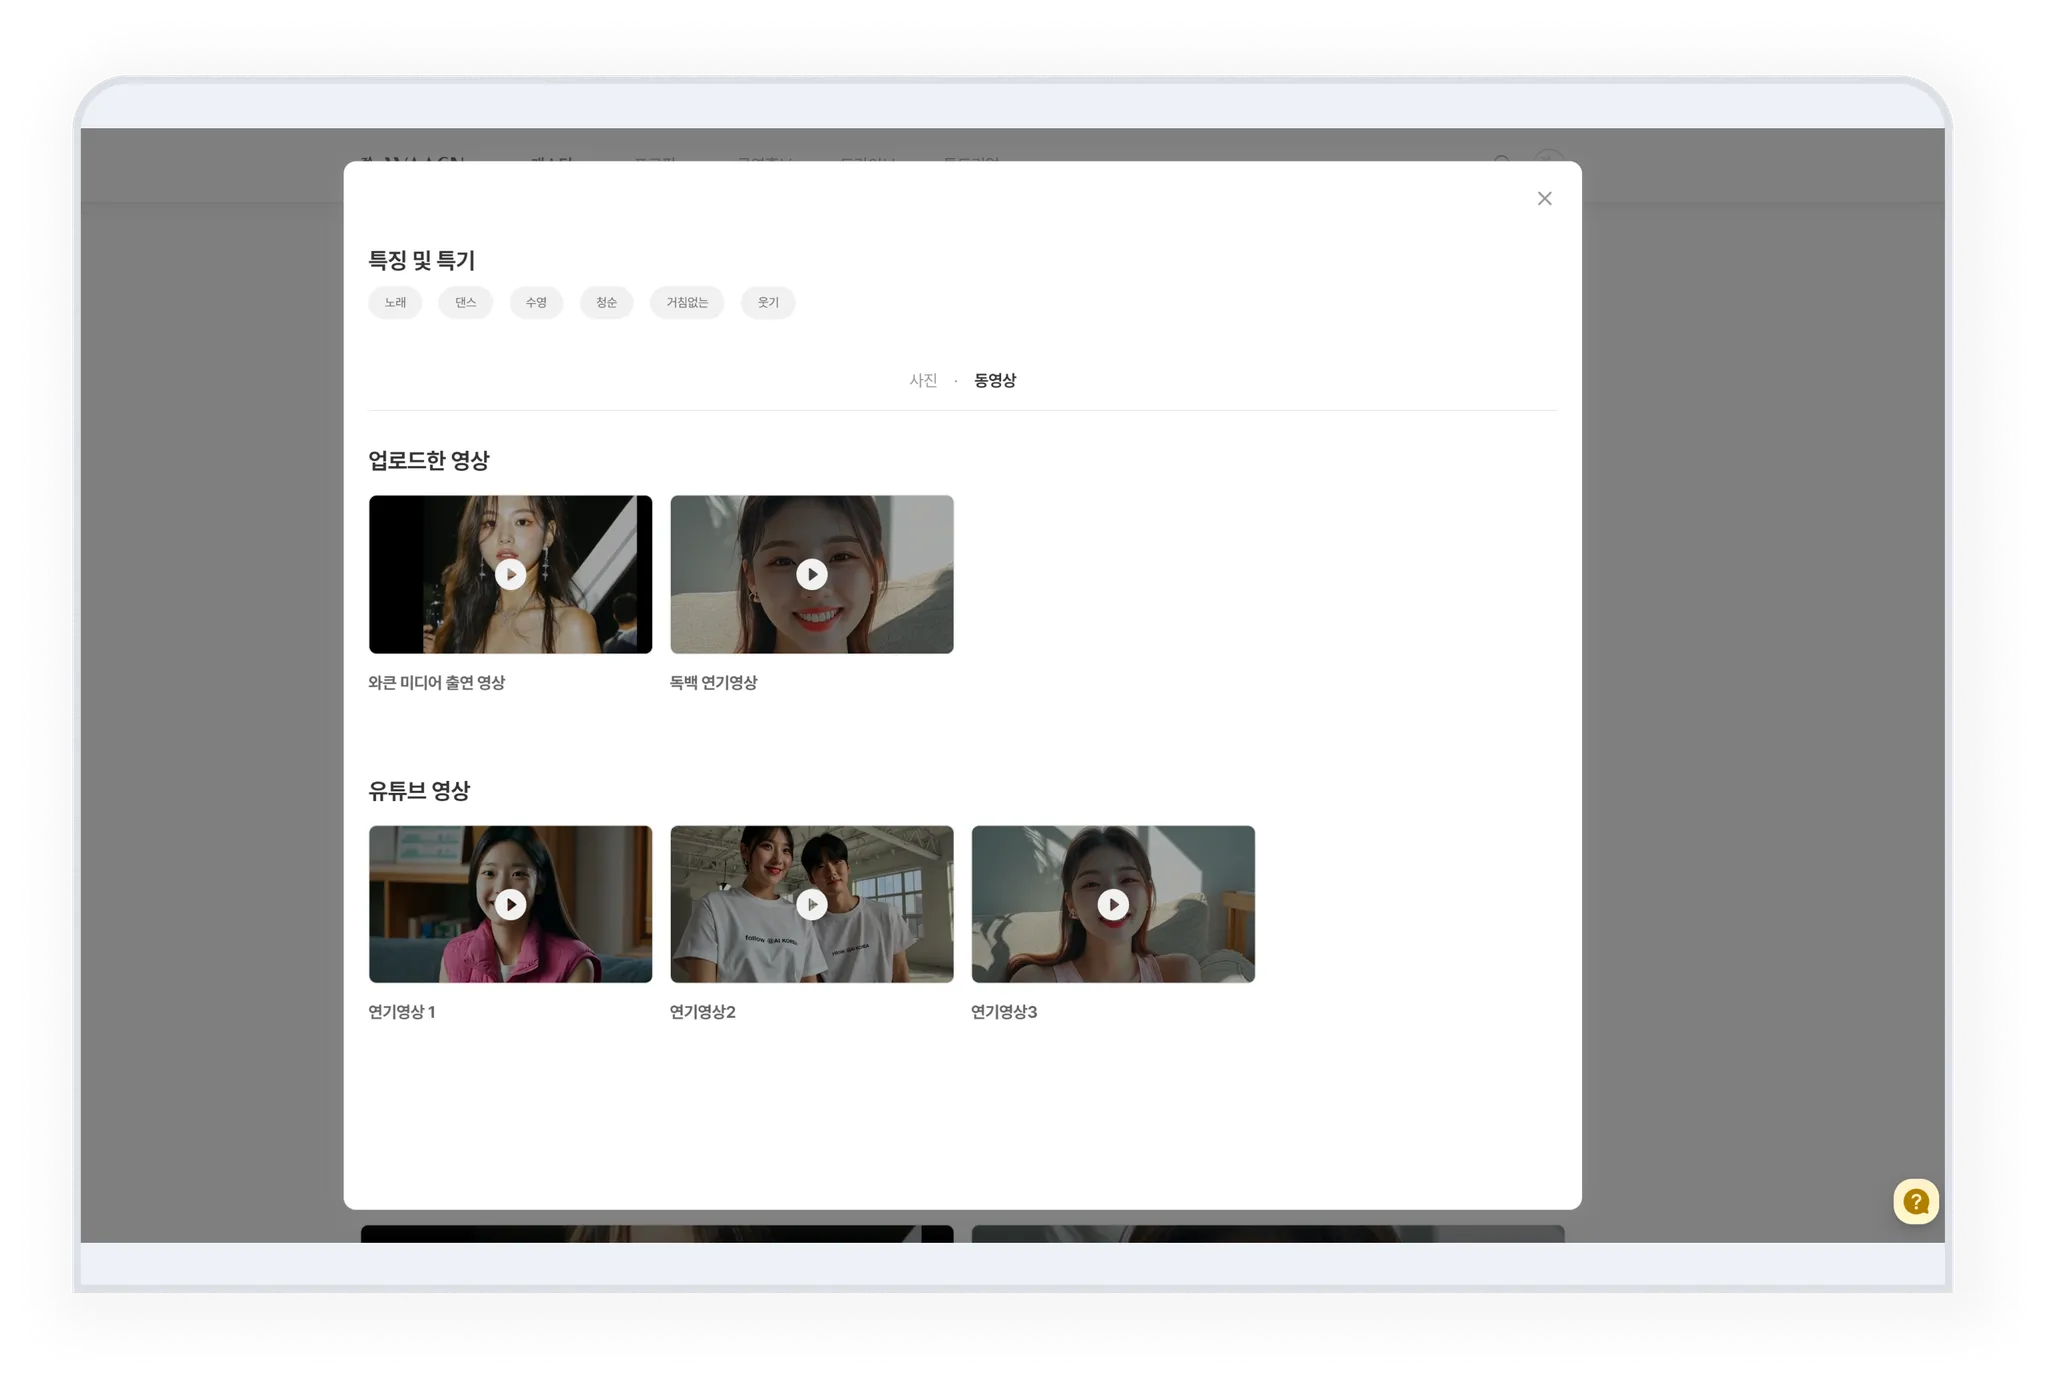Image resolution: width=2048 pixels, height=1385 pixels.
Task: Play the 연기영상3 YouTube video
Action: coord(1113,904)
